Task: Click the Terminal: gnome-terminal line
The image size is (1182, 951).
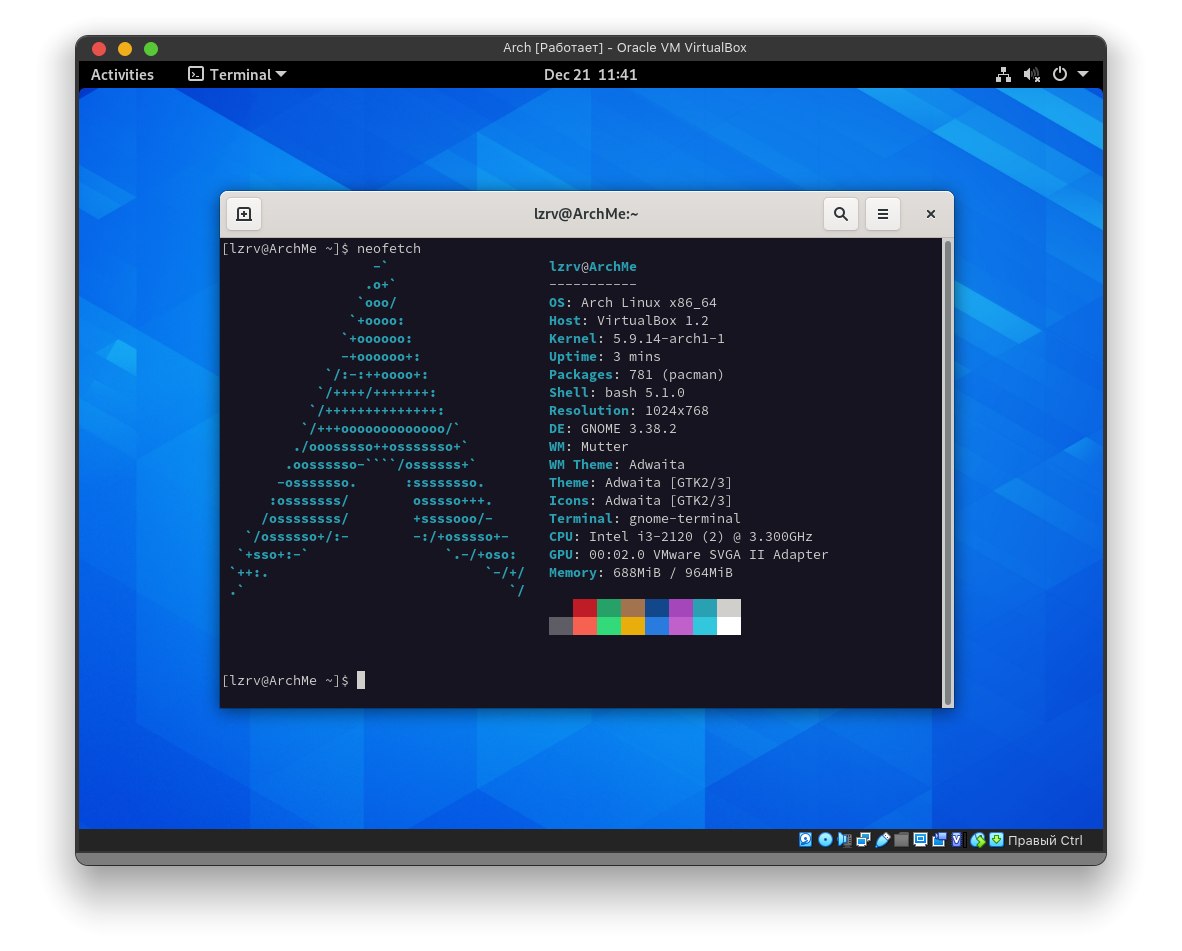Action: (645, 518)
